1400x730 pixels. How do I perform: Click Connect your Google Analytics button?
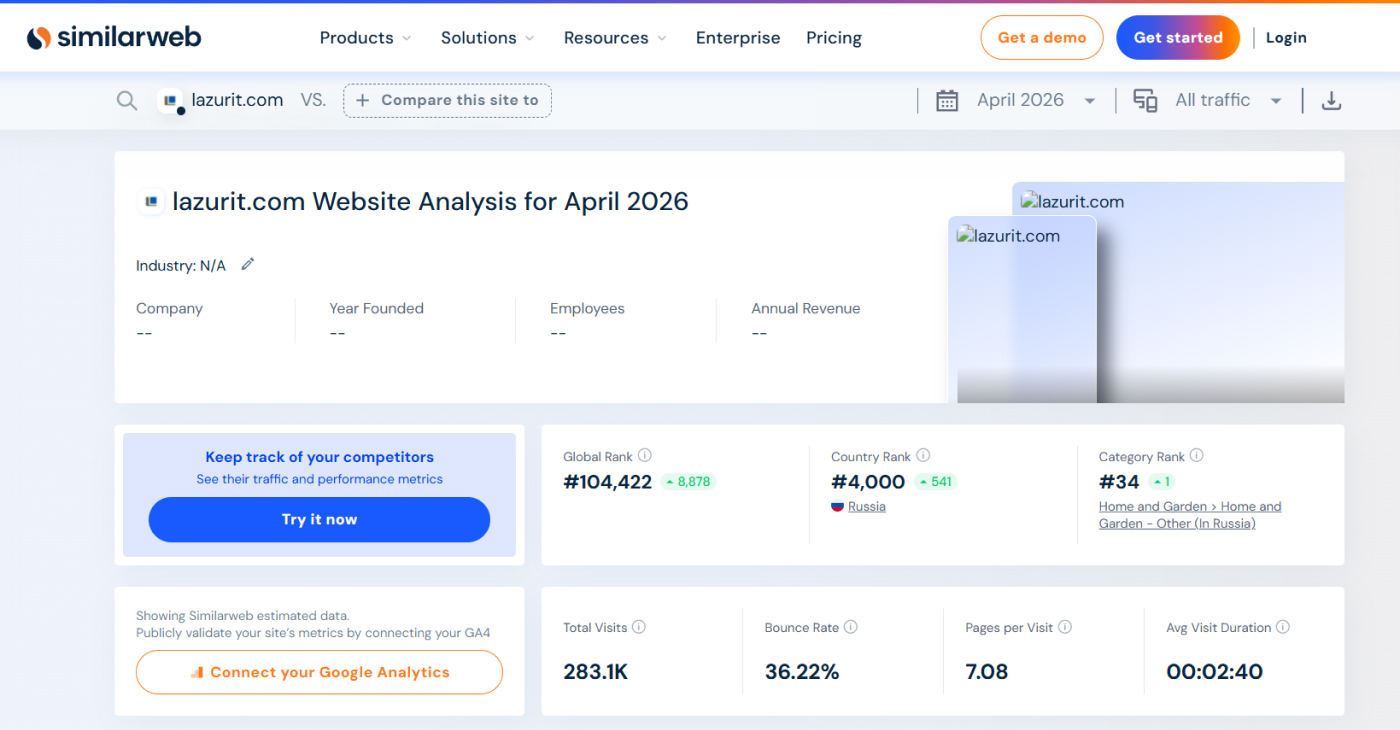click(x=319, y=672)
